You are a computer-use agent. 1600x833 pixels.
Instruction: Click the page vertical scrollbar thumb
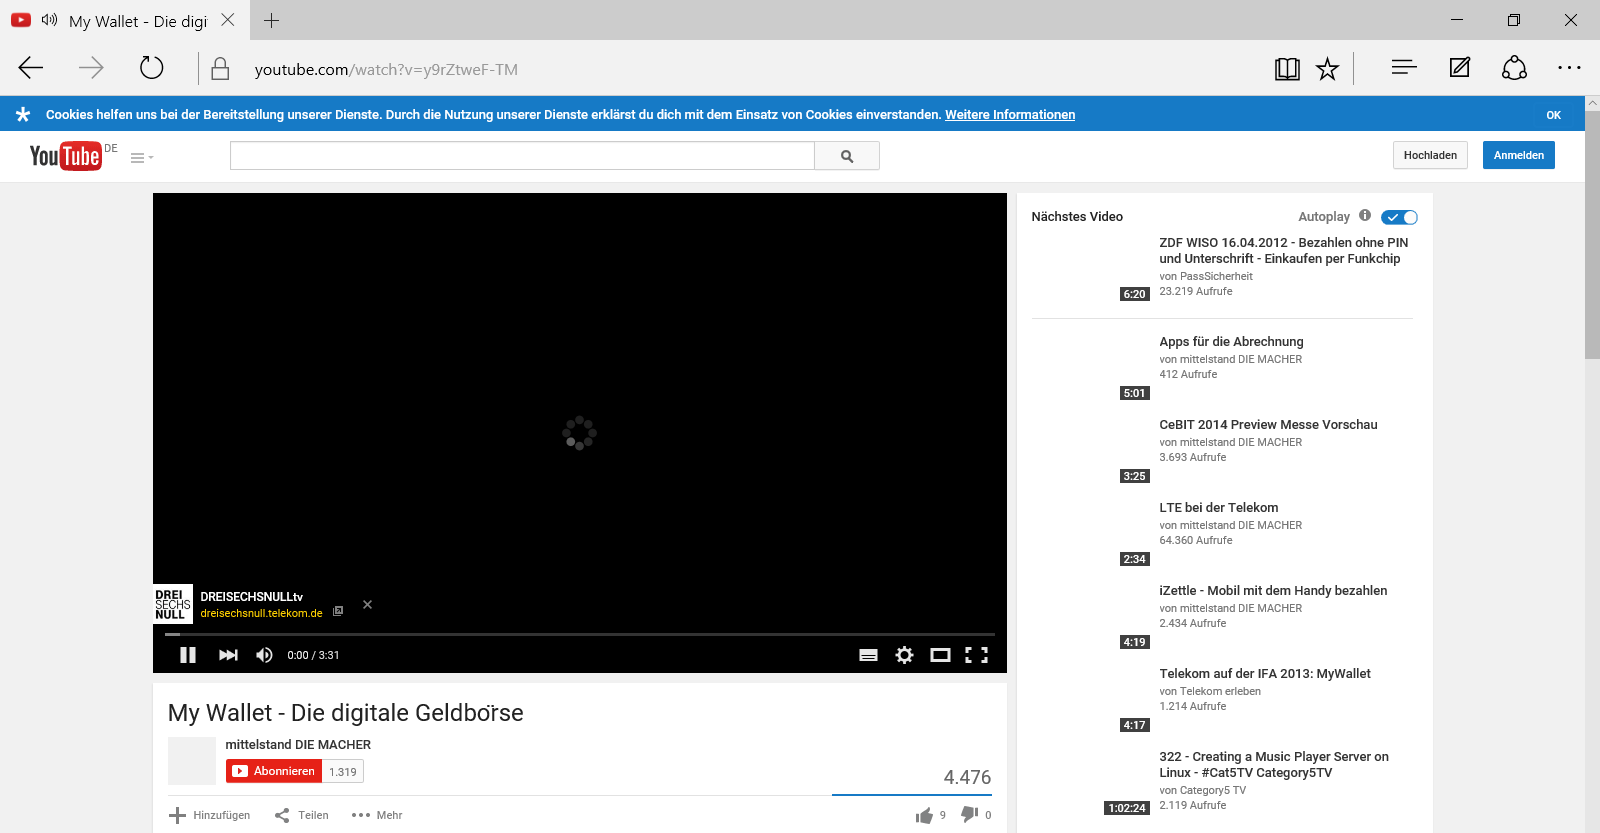tap(1592, 235)
